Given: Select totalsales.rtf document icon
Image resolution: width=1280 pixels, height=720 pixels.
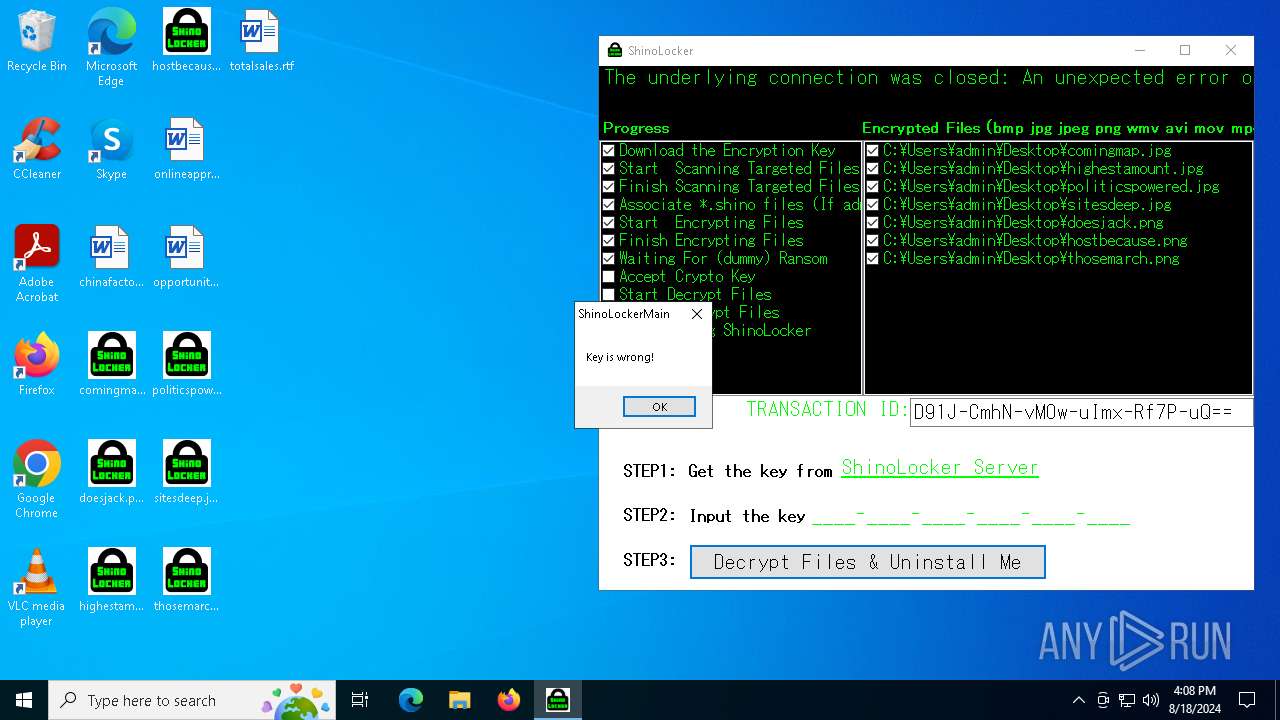Looking at the screenshot, I should coord(261,41).
